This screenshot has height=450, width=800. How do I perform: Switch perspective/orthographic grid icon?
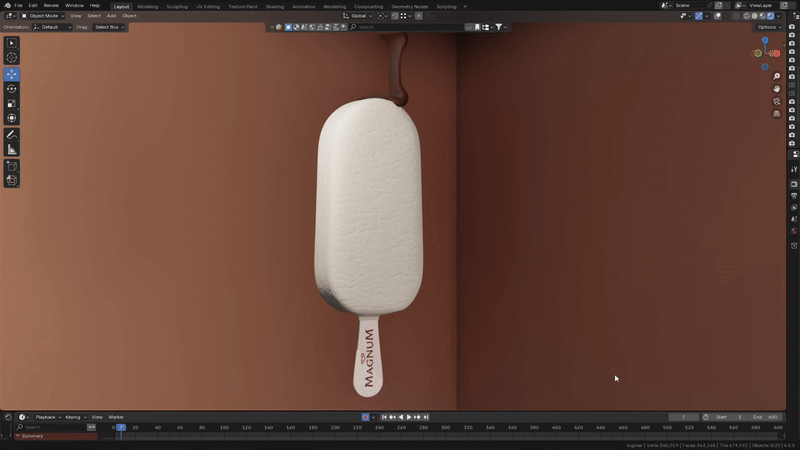pos(777,114)
